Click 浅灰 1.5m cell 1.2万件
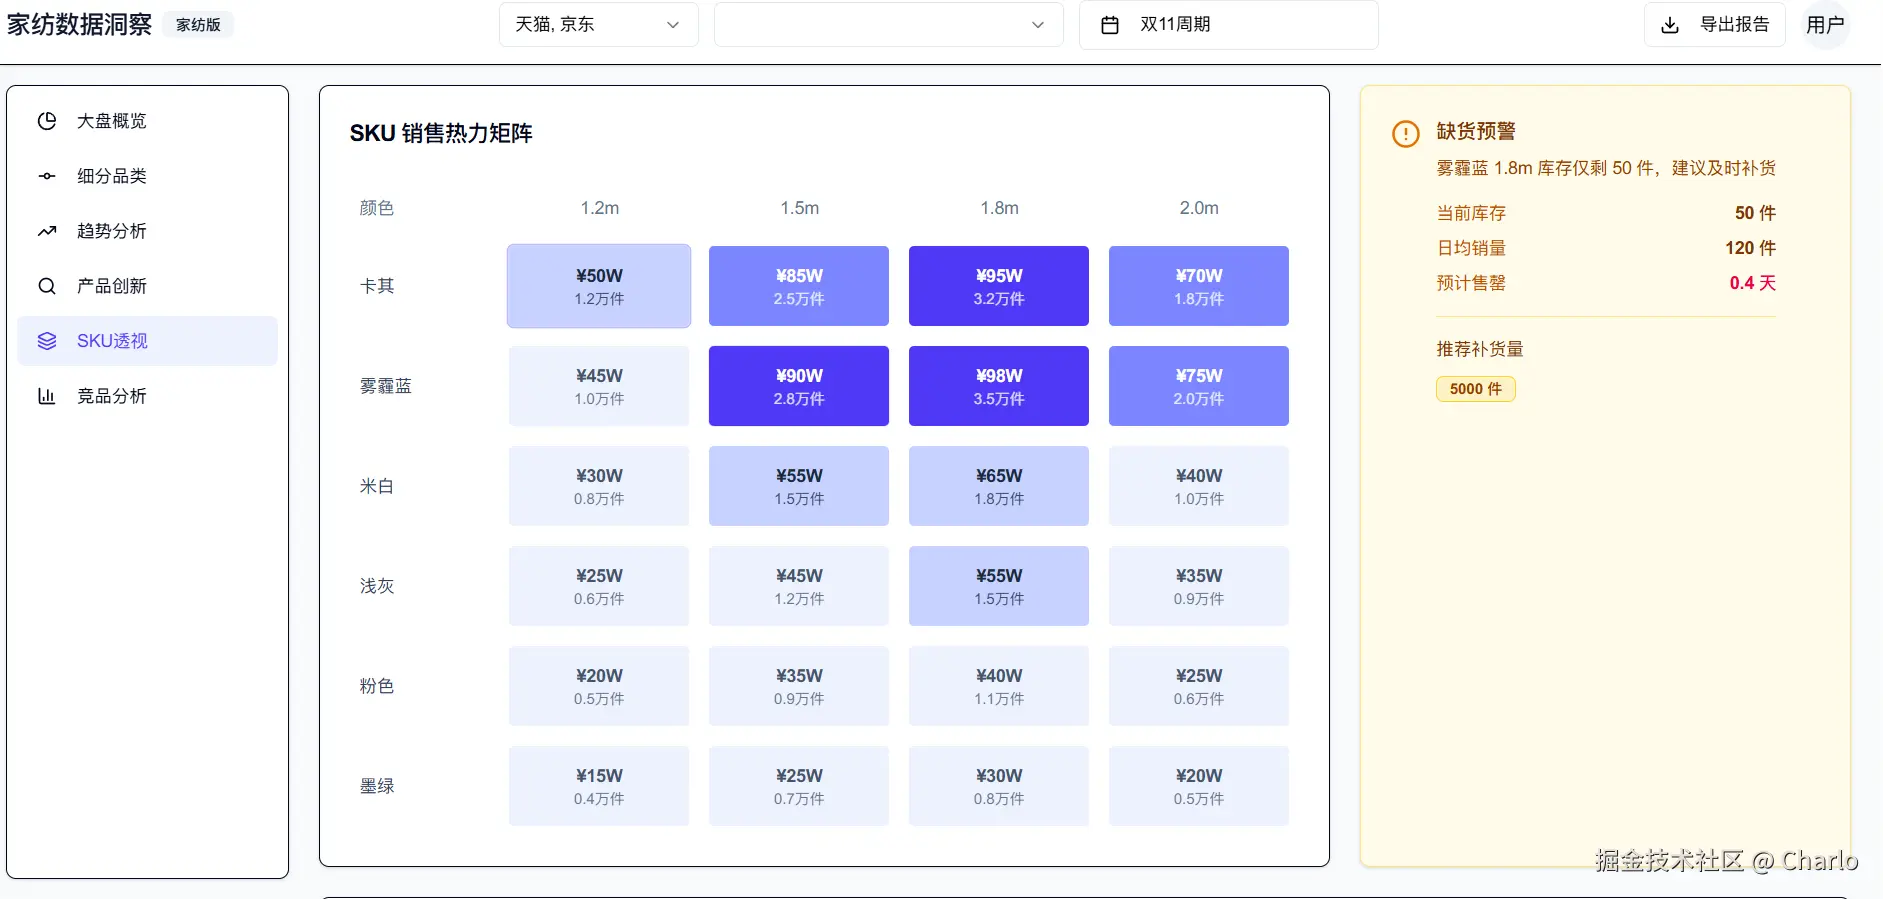 pyautogui.click(x=799, y=586)
